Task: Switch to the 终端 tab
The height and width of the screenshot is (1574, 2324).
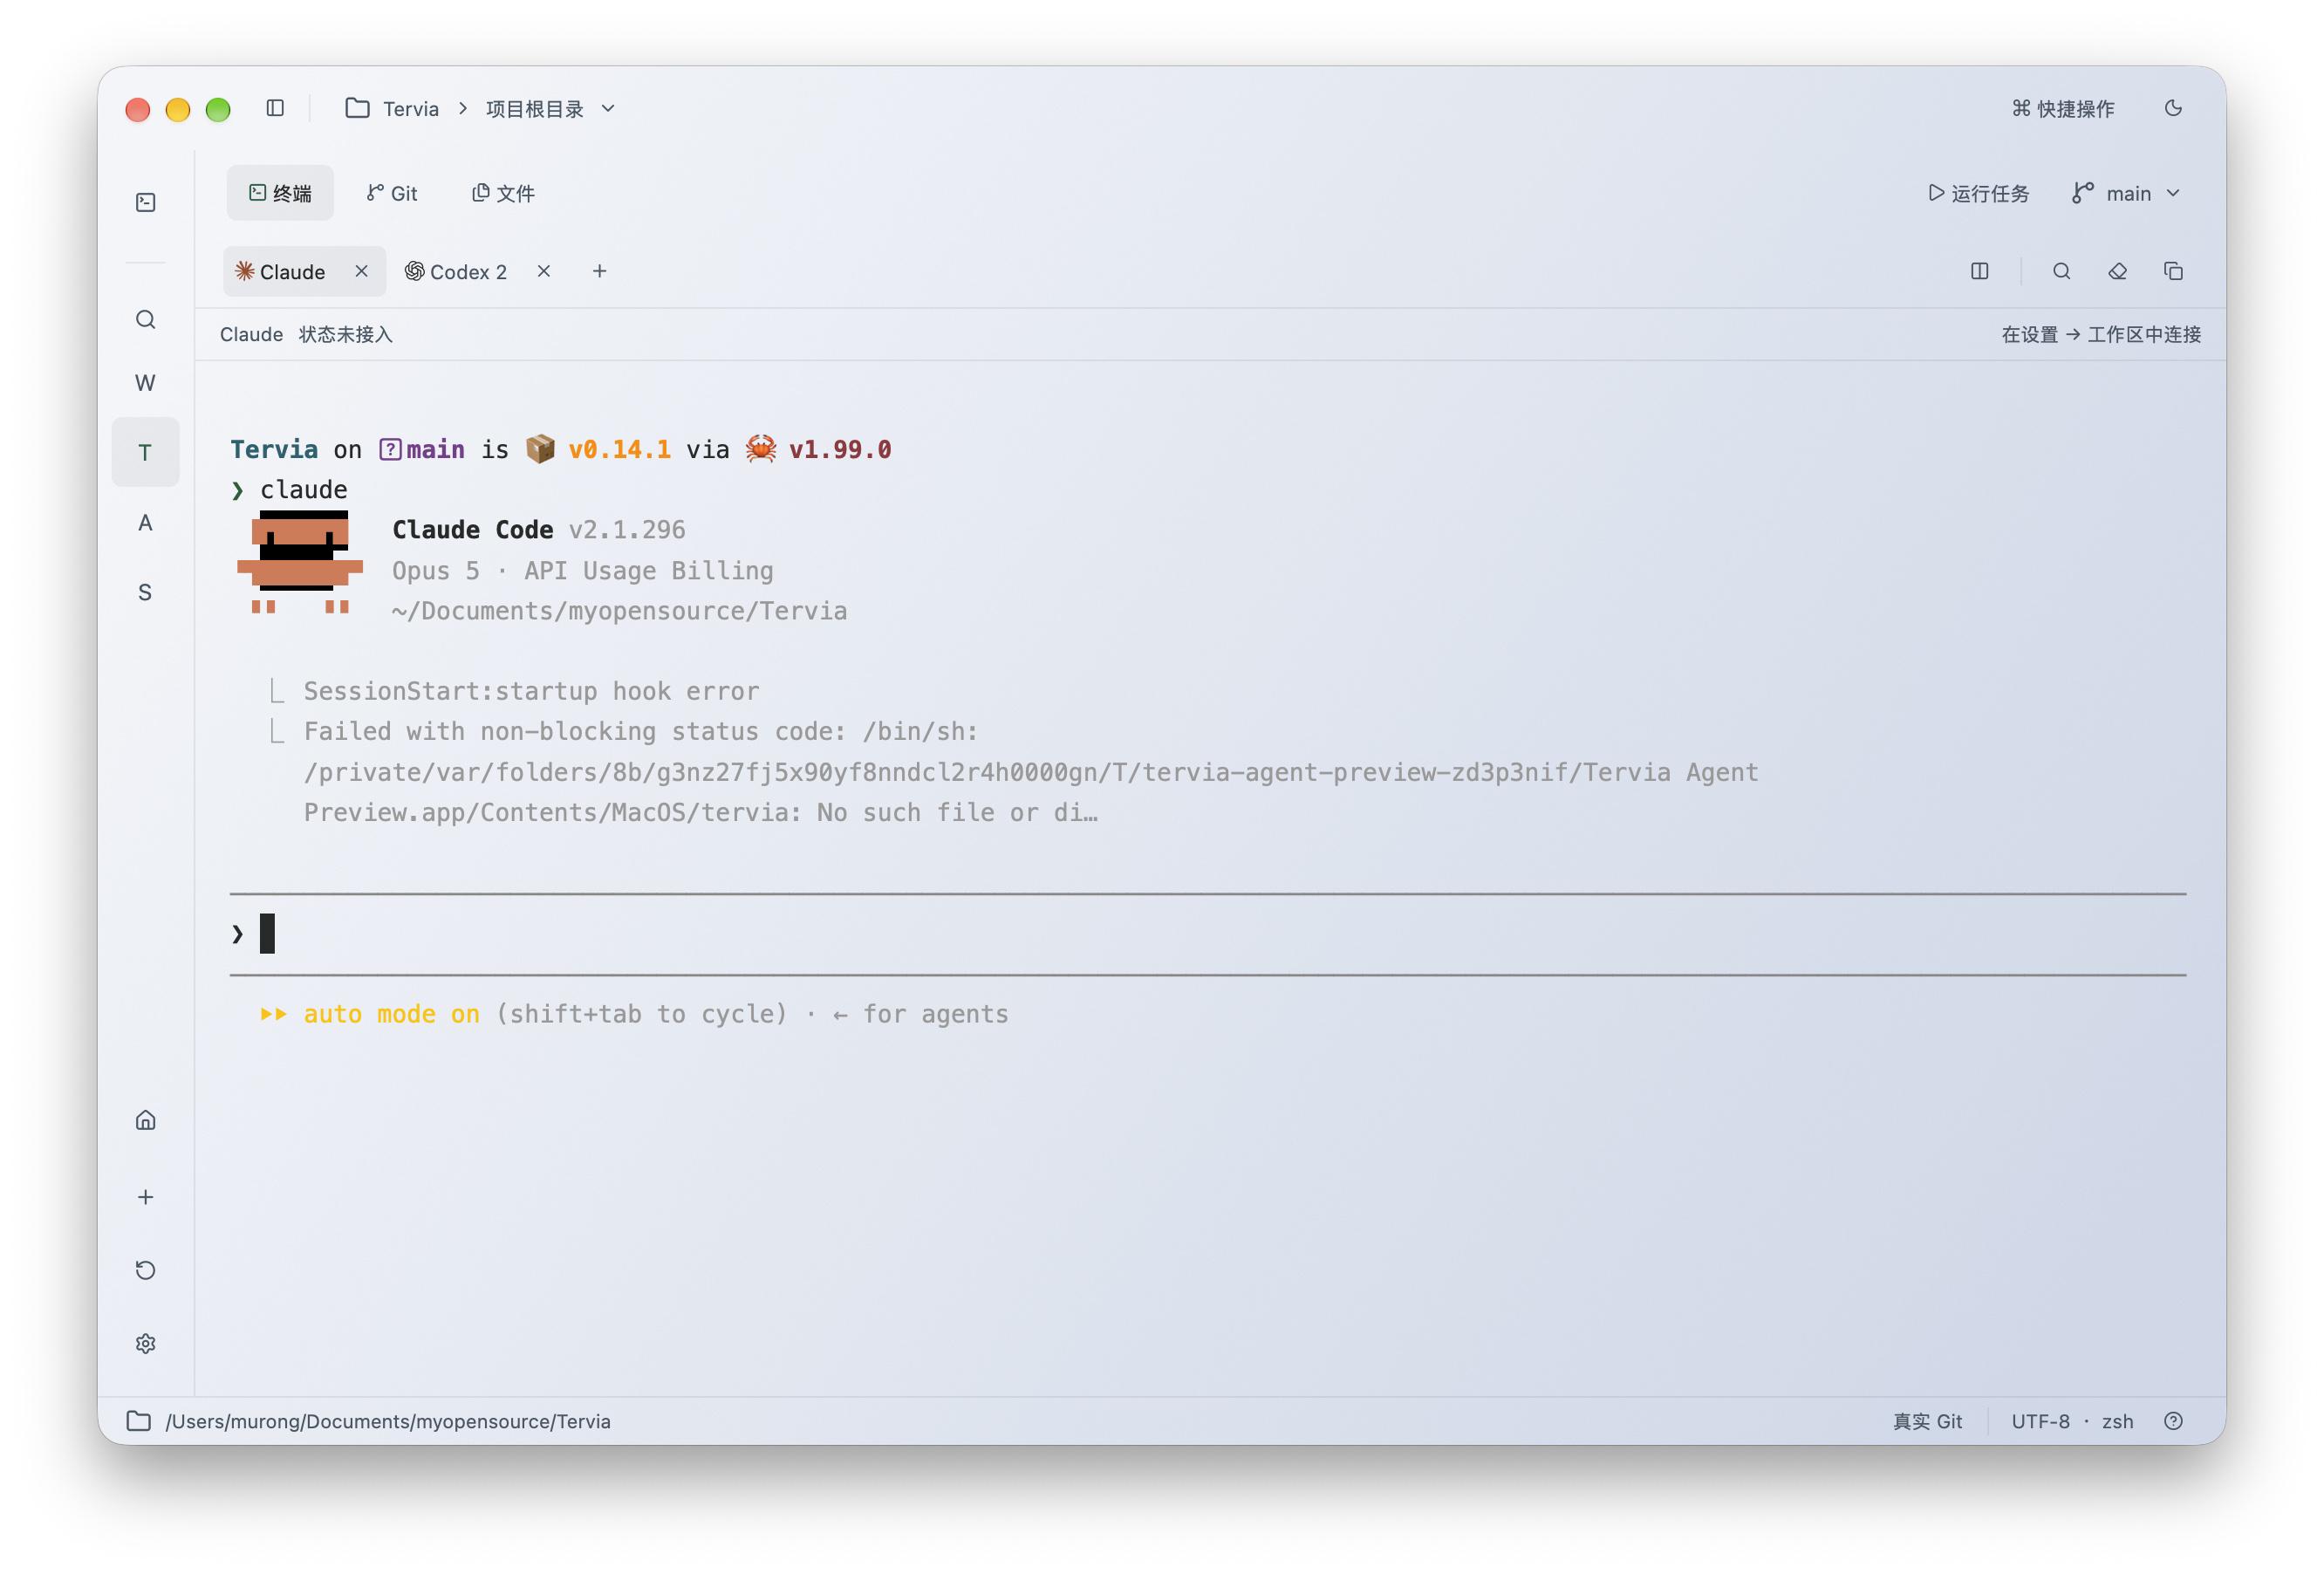Action: pos(280,193)
